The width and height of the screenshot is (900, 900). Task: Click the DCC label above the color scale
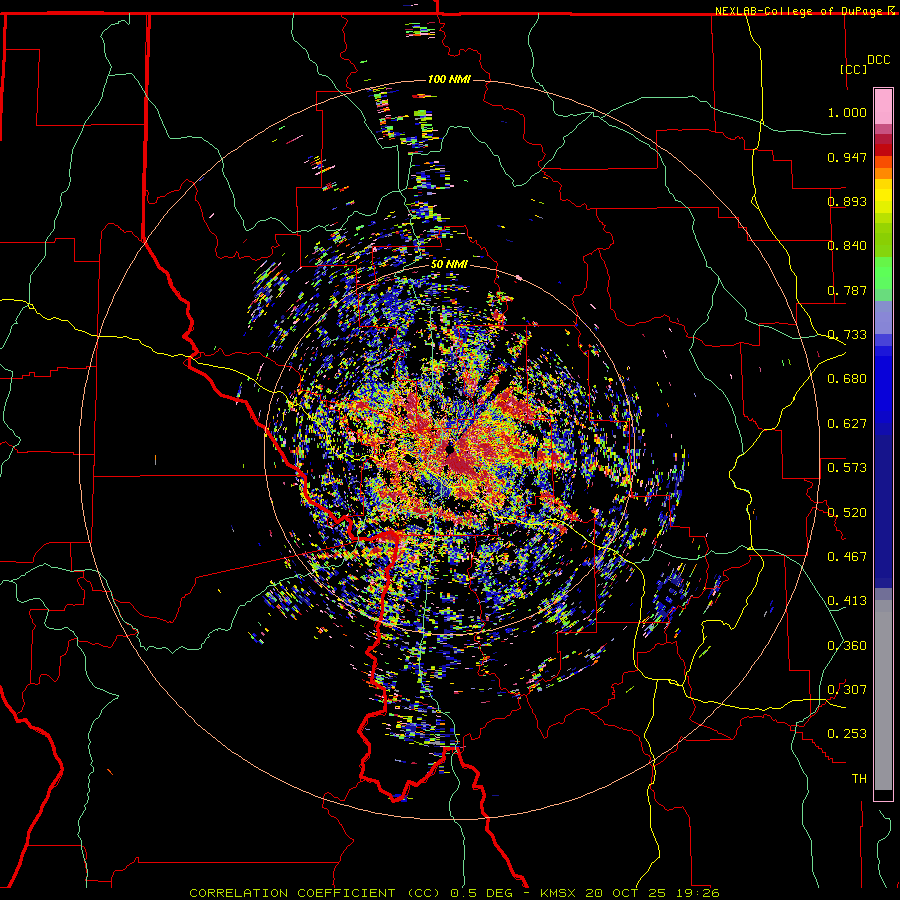[878, 60]
